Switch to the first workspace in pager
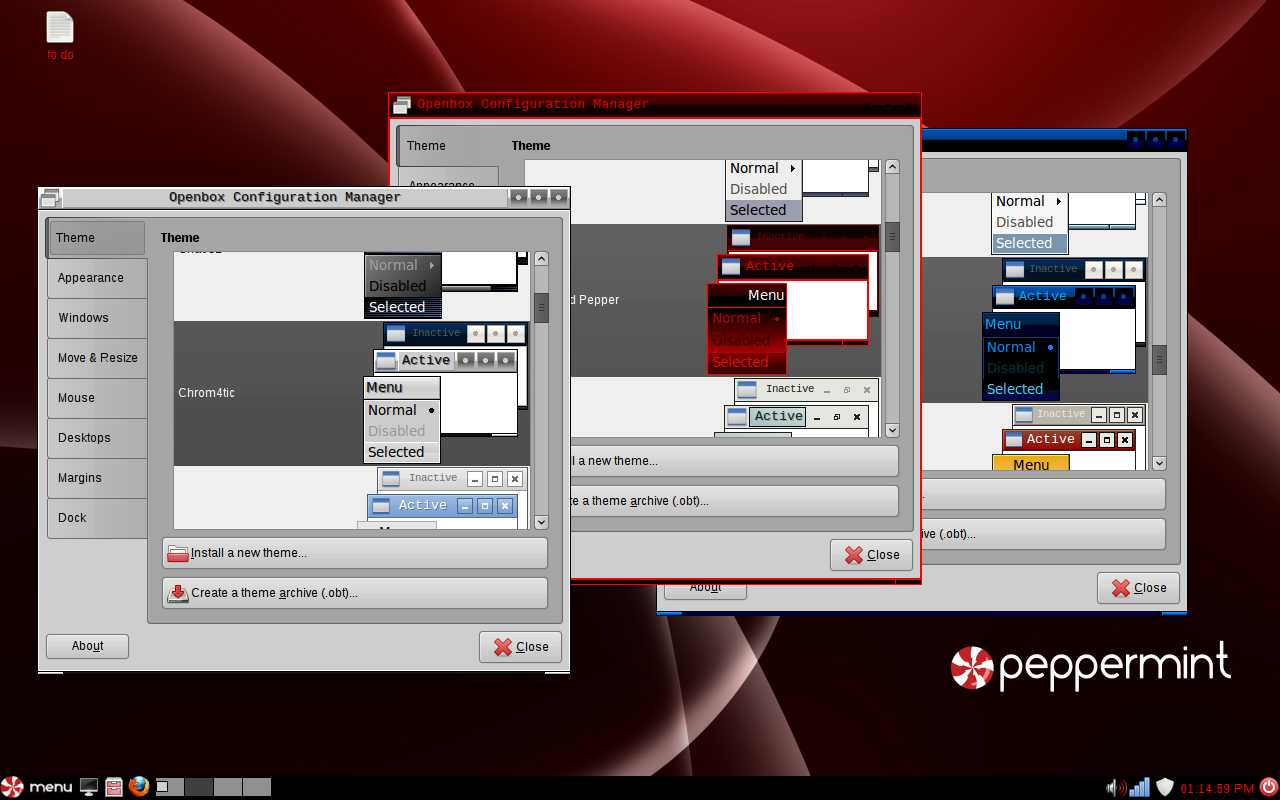 (169, 787)
